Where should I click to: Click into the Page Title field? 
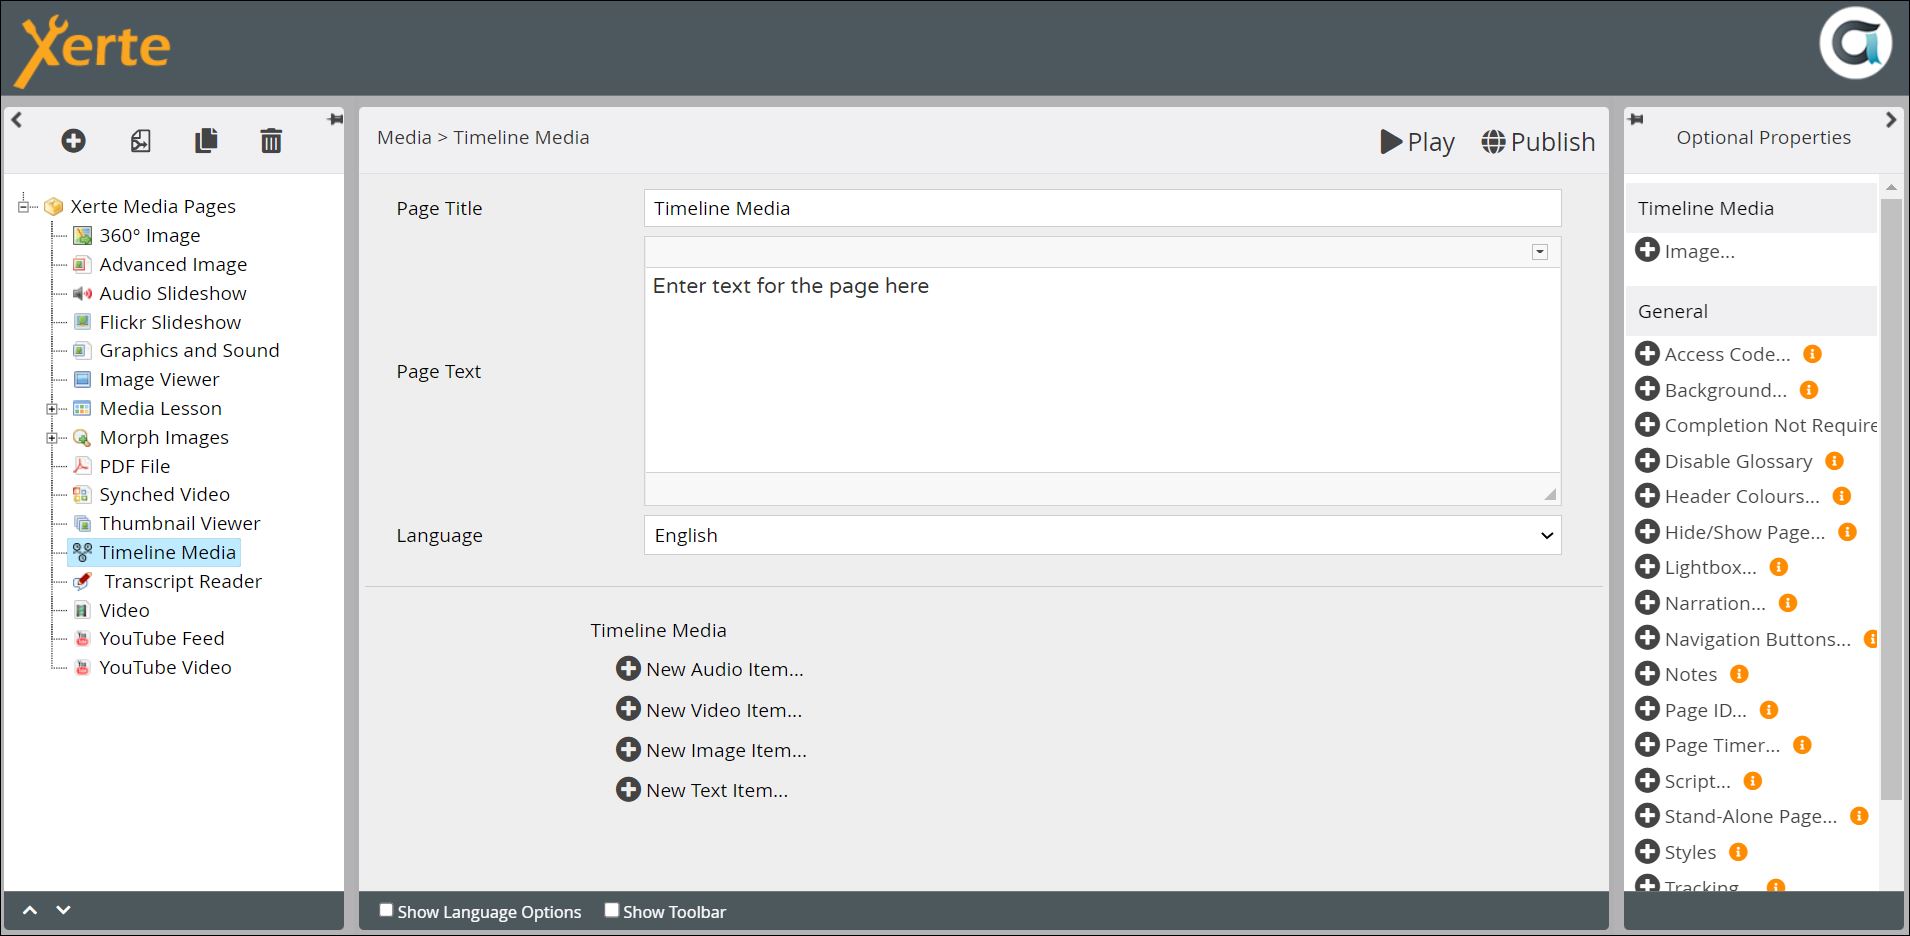pyautogui.click(x=1102, y=208)
